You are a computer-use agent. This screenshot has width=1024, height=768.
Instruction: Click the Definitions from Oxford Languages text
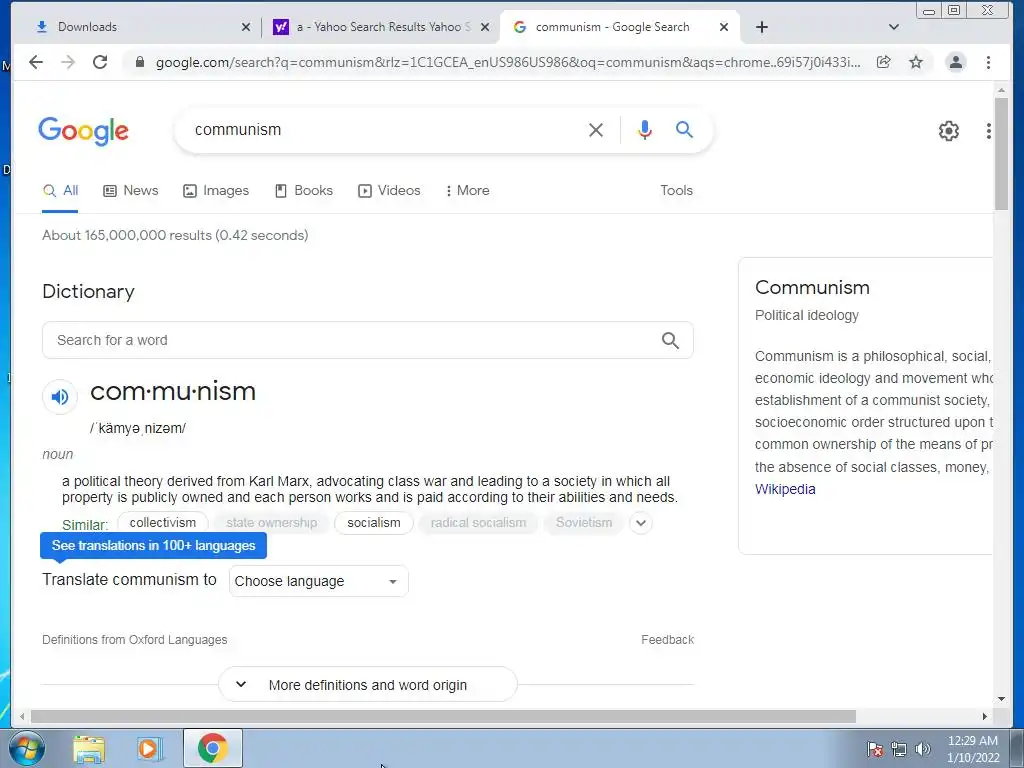(x=135, y=640)
